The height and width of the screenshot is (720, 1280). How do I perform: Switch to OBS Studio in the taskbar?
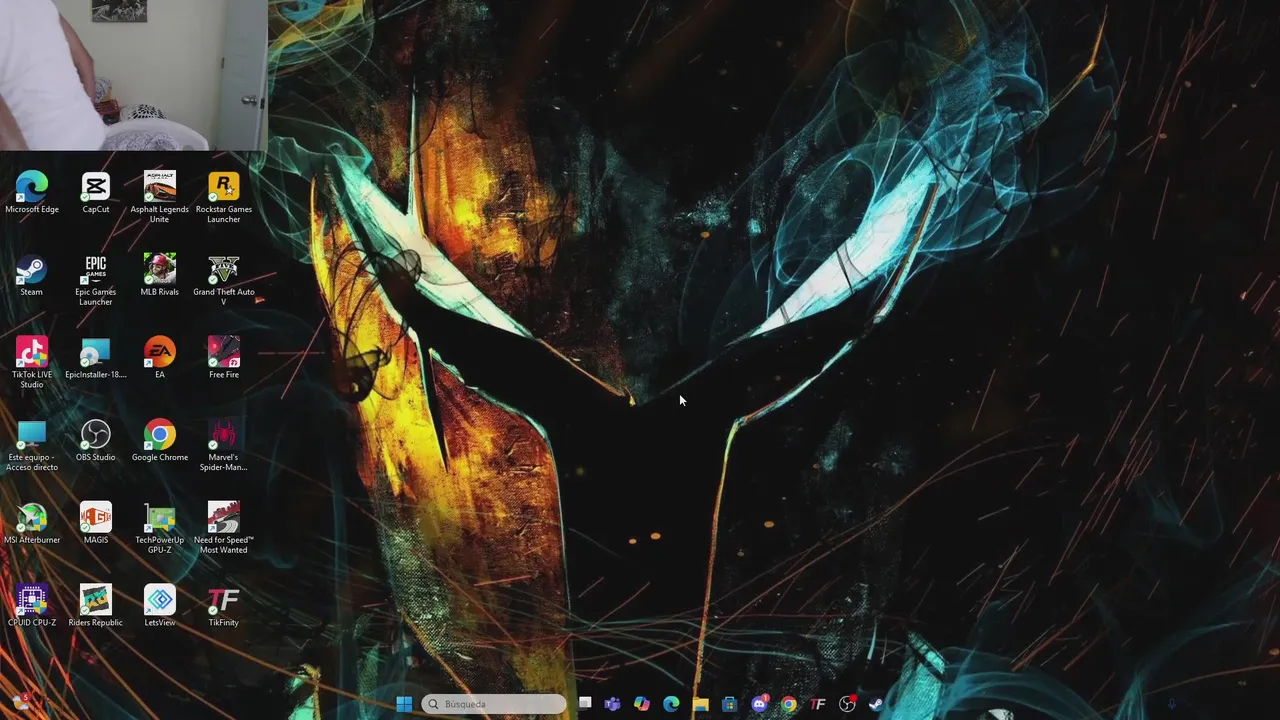[x=847, y=704]
